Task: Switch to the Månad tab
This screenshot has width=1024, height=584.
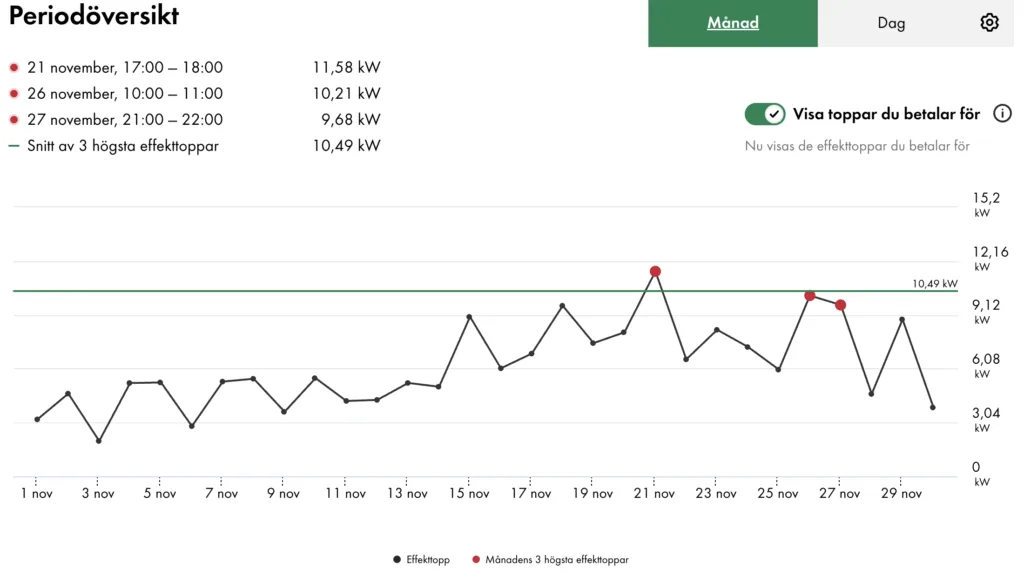Action: pos(733,23)
